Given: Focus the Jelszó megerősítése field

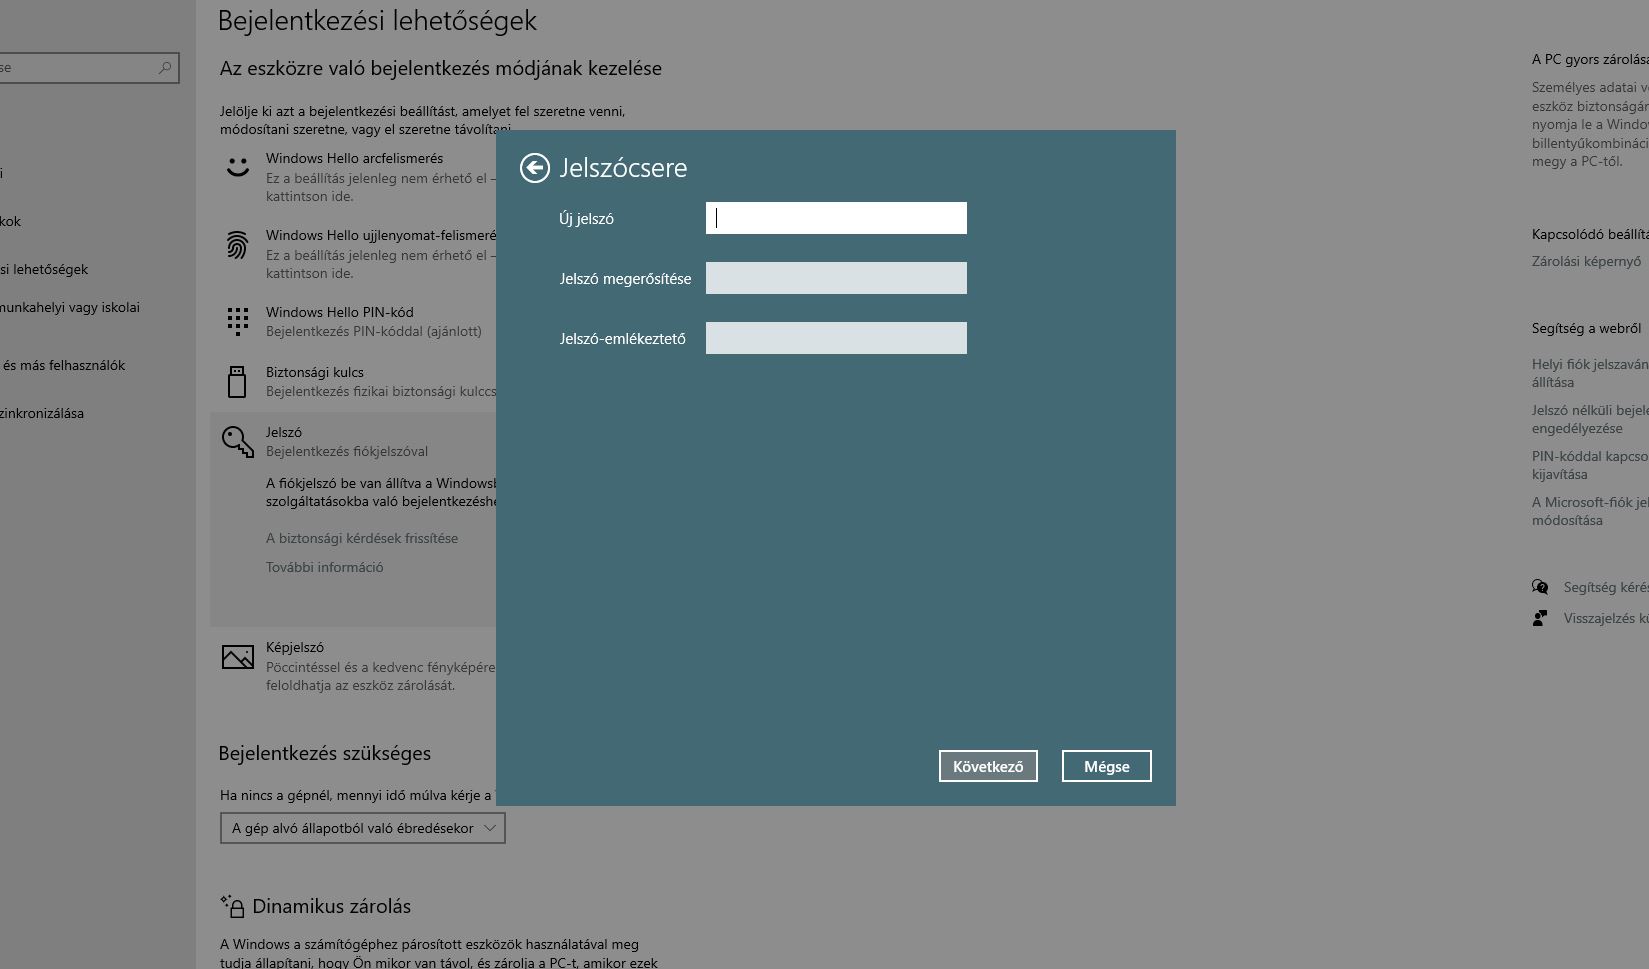Looking at the screenshot, I should (x=836, y=278).
